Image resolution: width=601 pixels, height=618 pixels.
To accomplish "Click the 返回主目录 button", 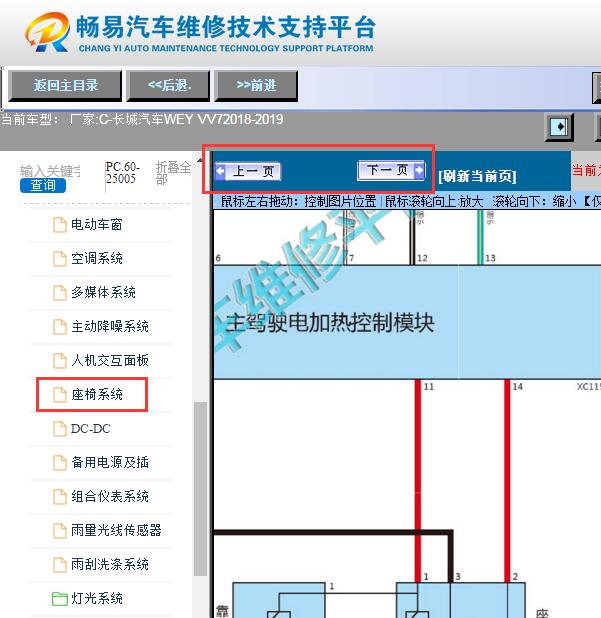I will [x=65, y=86].
